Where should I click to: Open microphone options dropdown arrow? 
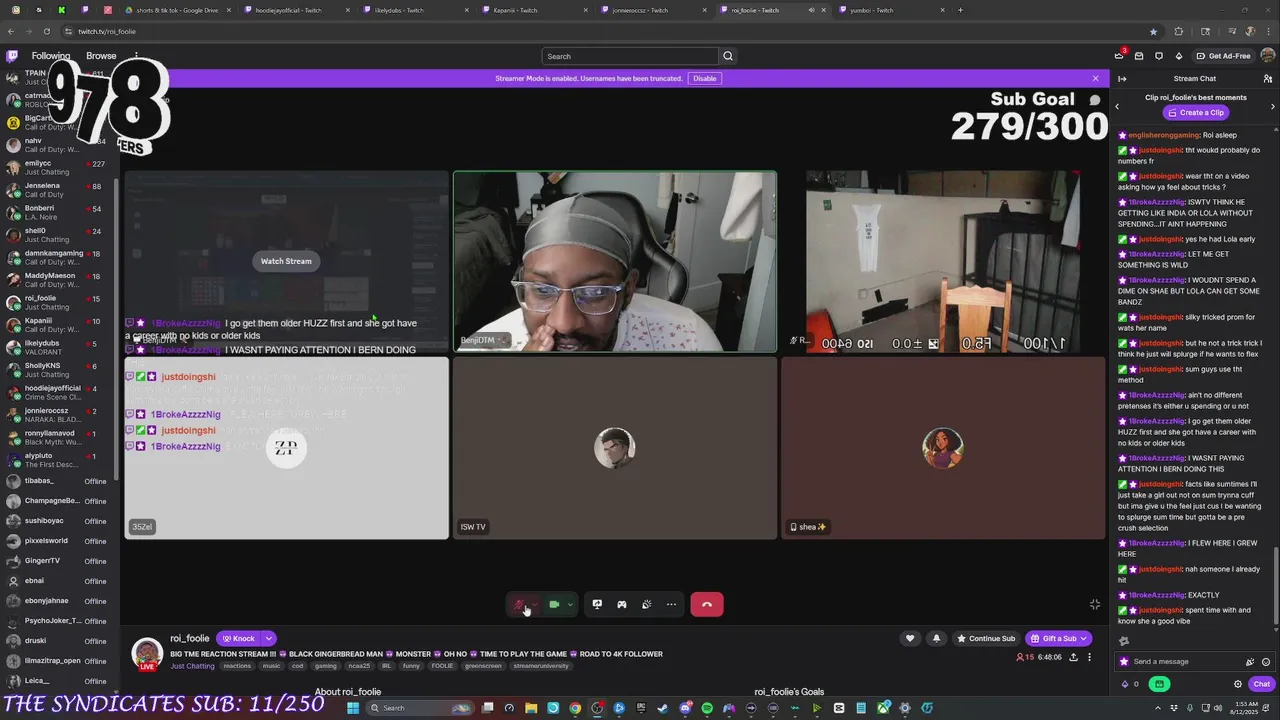coord(535,604)
